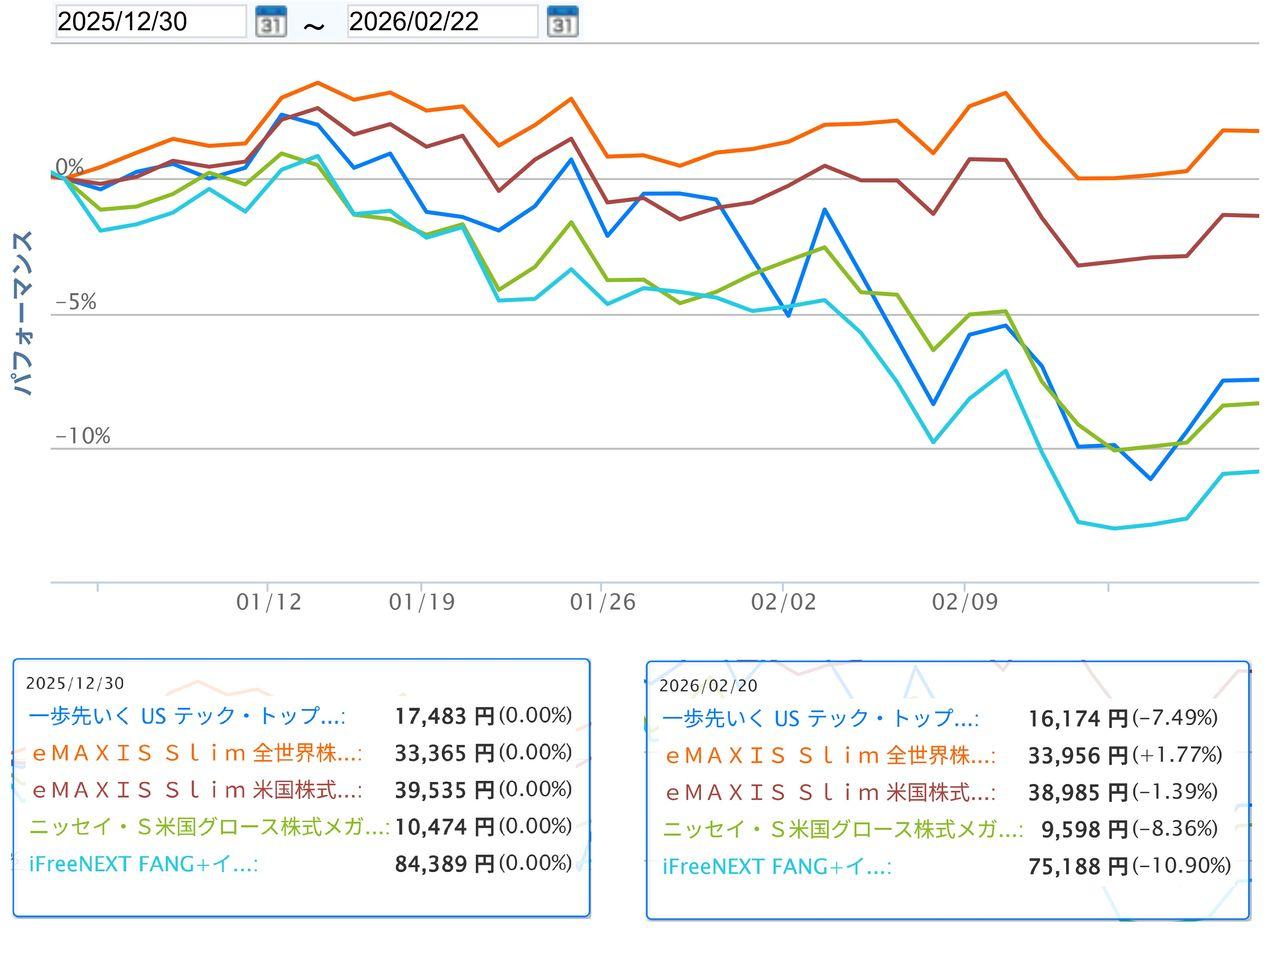This screenshot has width=1280, height=953.
Task: Click eMAXIS Slim 米国株式 in the left summary box
Action: click(195, 790)
